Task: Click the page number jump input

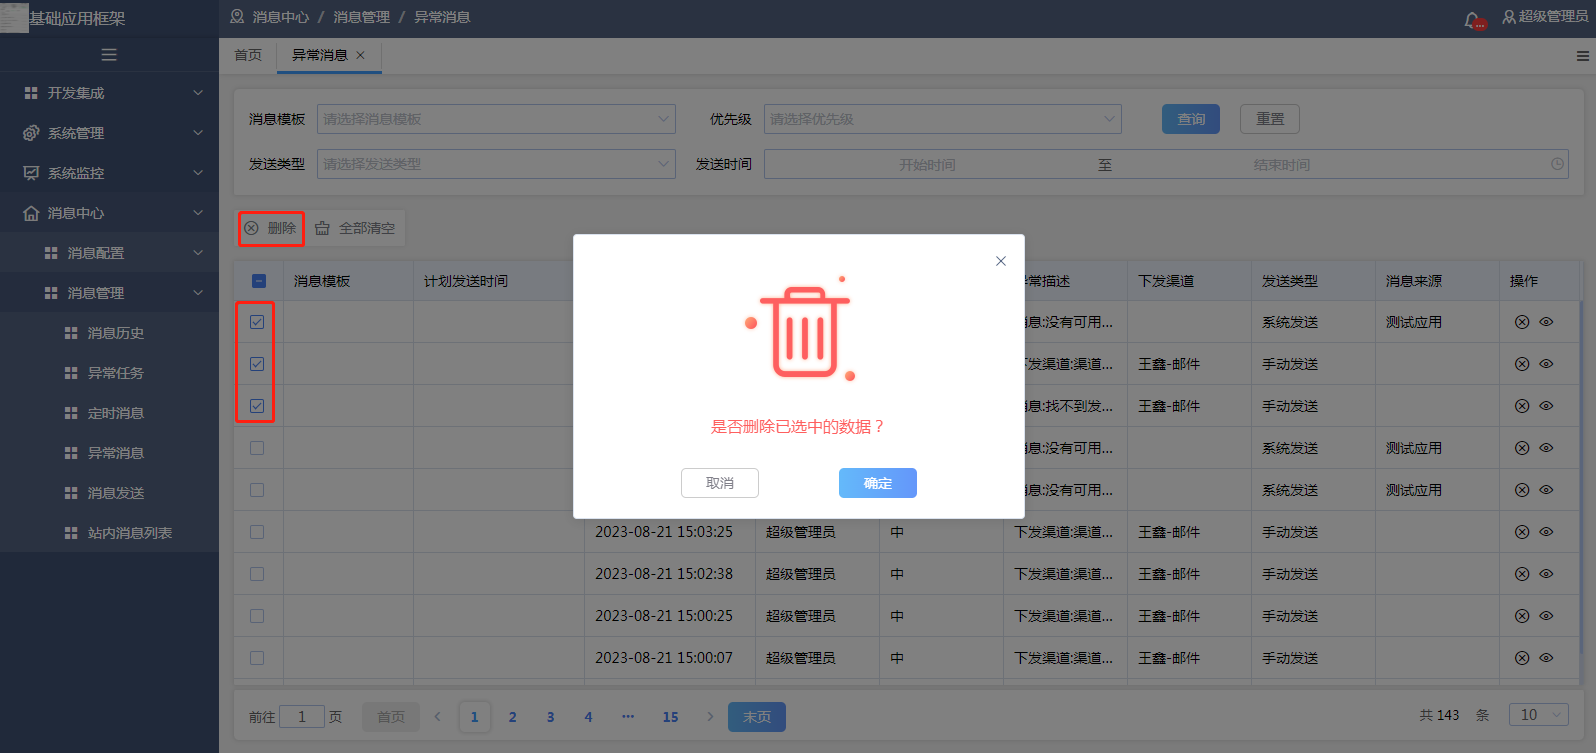Action: pos(302,716)
